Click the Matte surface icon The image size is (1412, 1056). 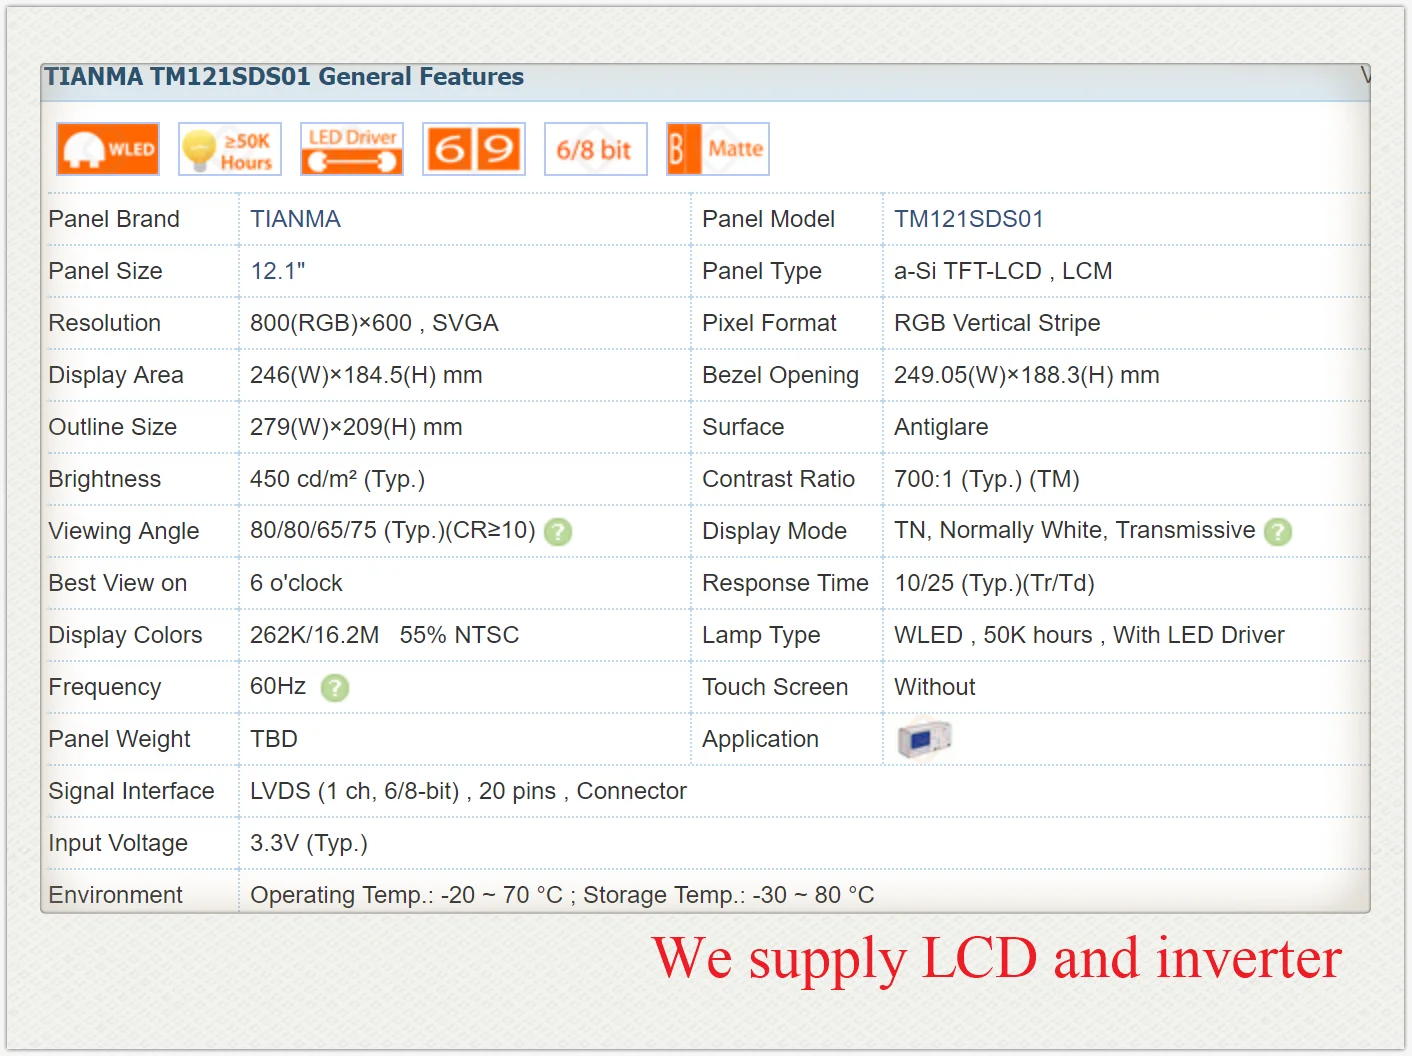point(718,149)
